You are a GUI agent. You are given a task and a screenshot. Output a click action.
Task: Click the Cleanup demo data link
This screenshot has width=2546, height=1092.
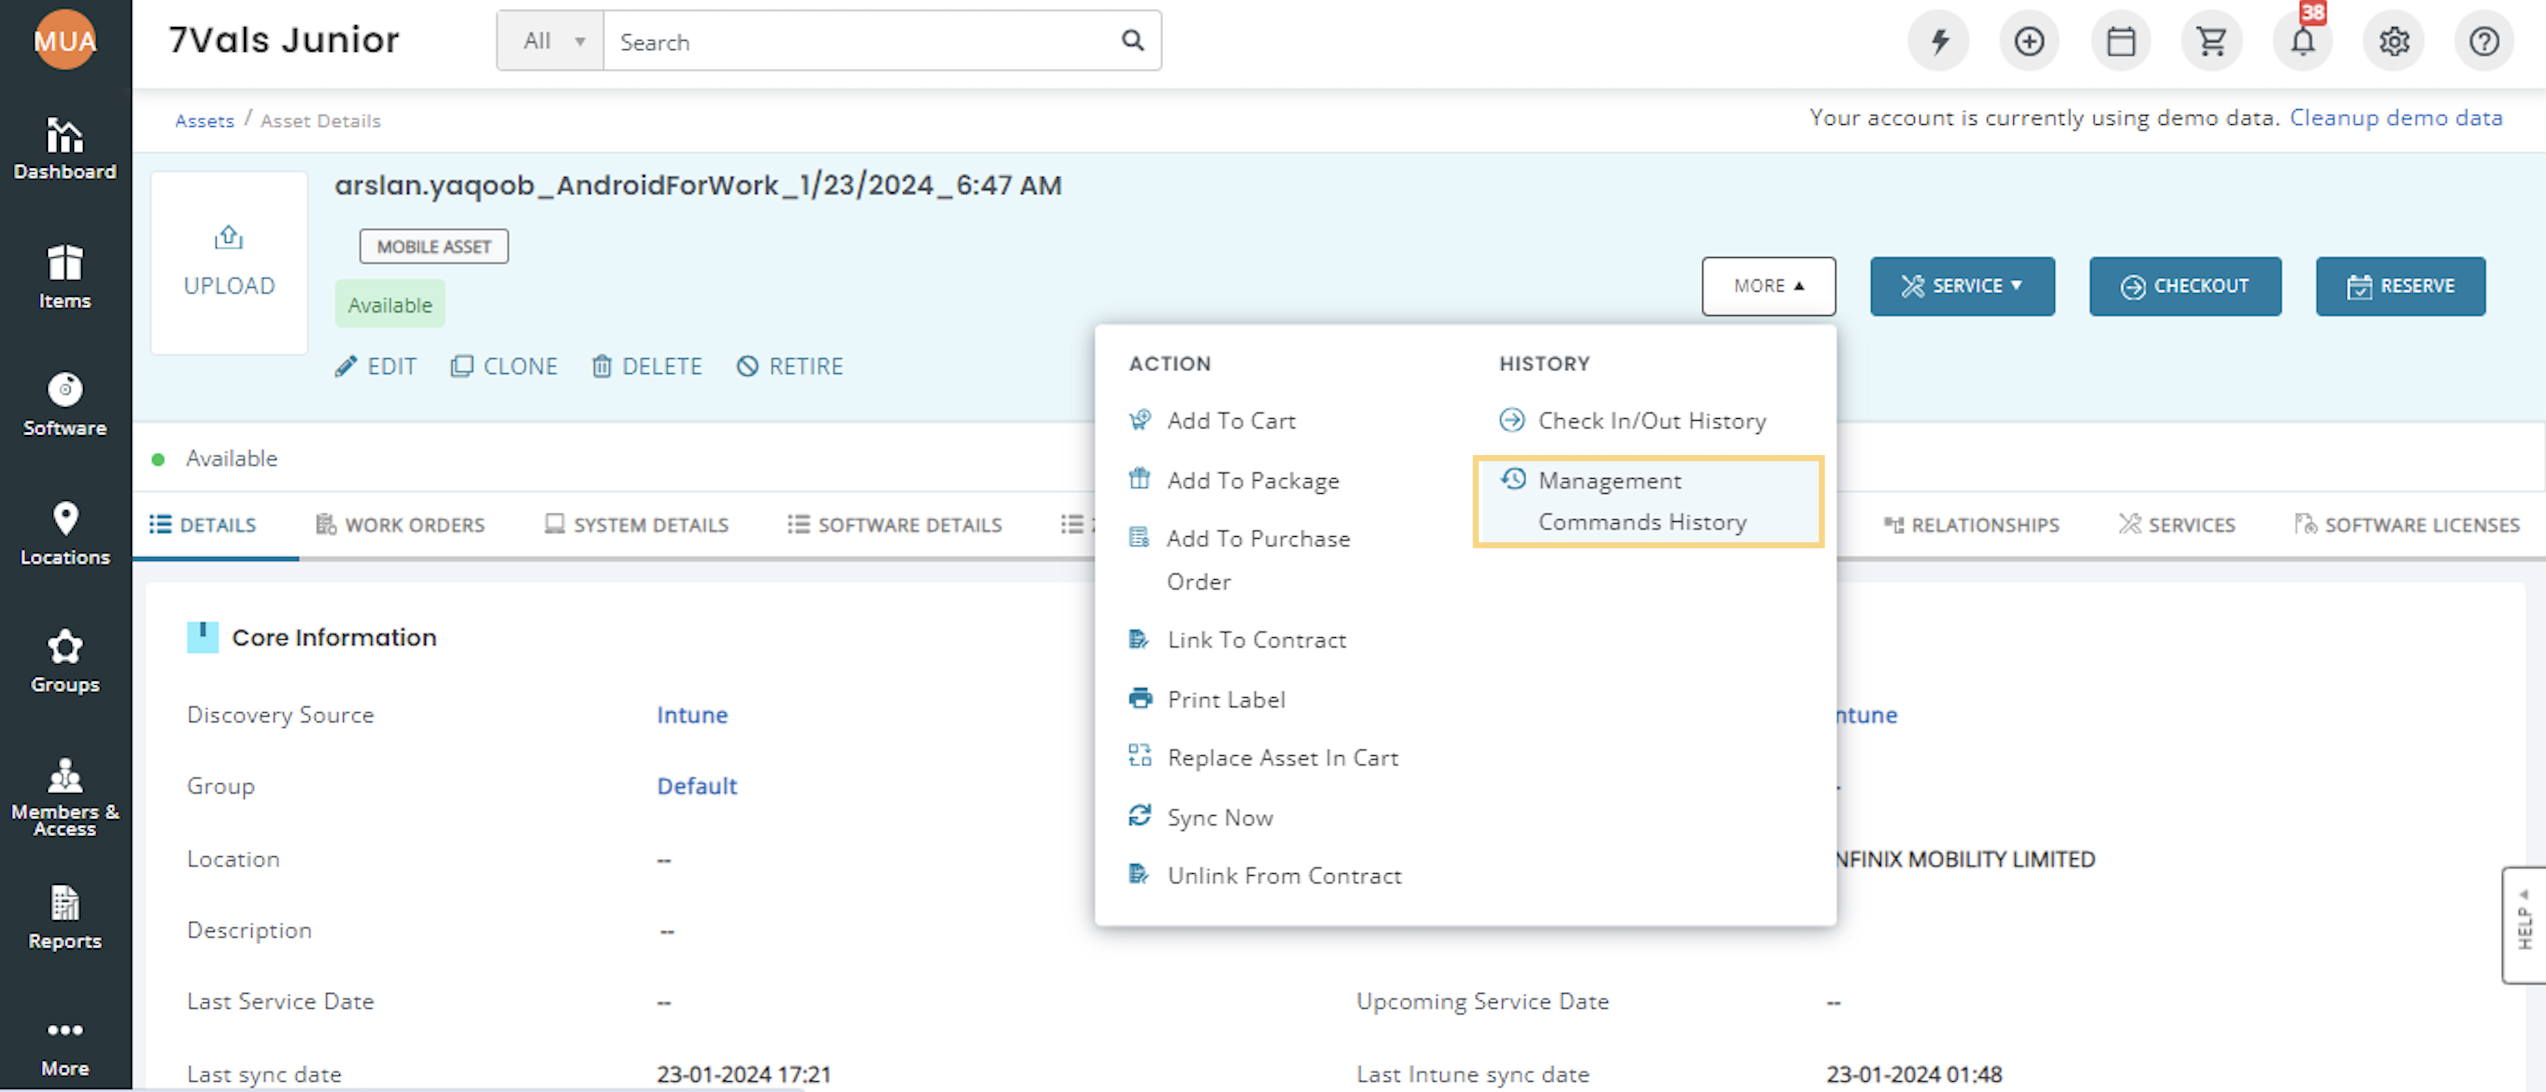point(2395,118)
